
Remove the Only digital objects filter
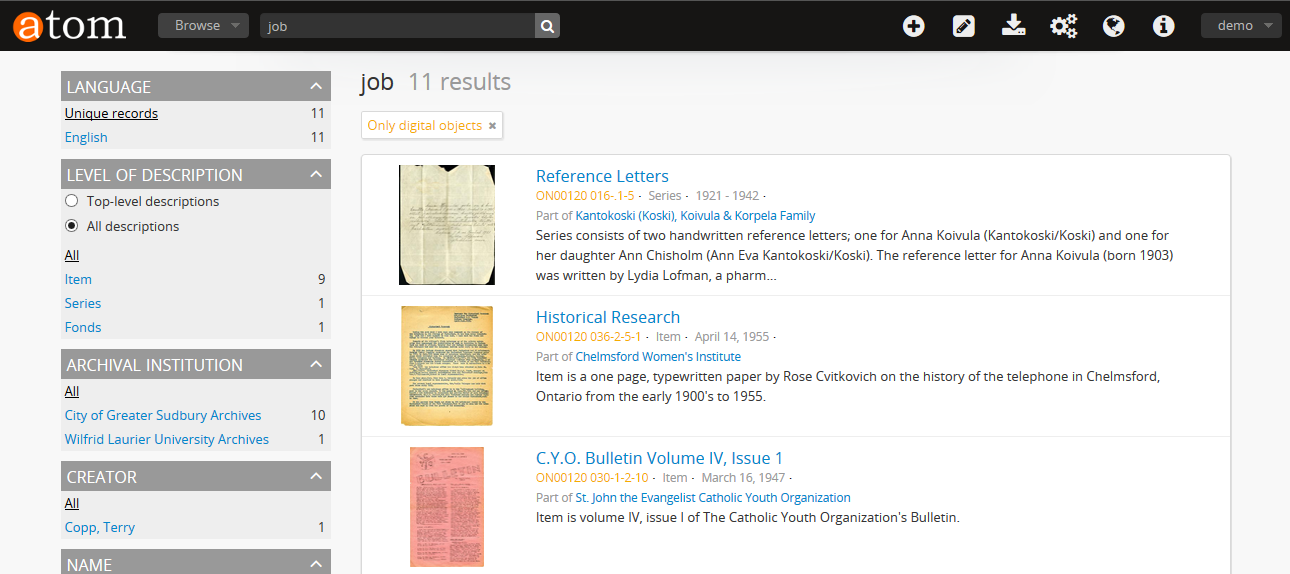[492, 126]
